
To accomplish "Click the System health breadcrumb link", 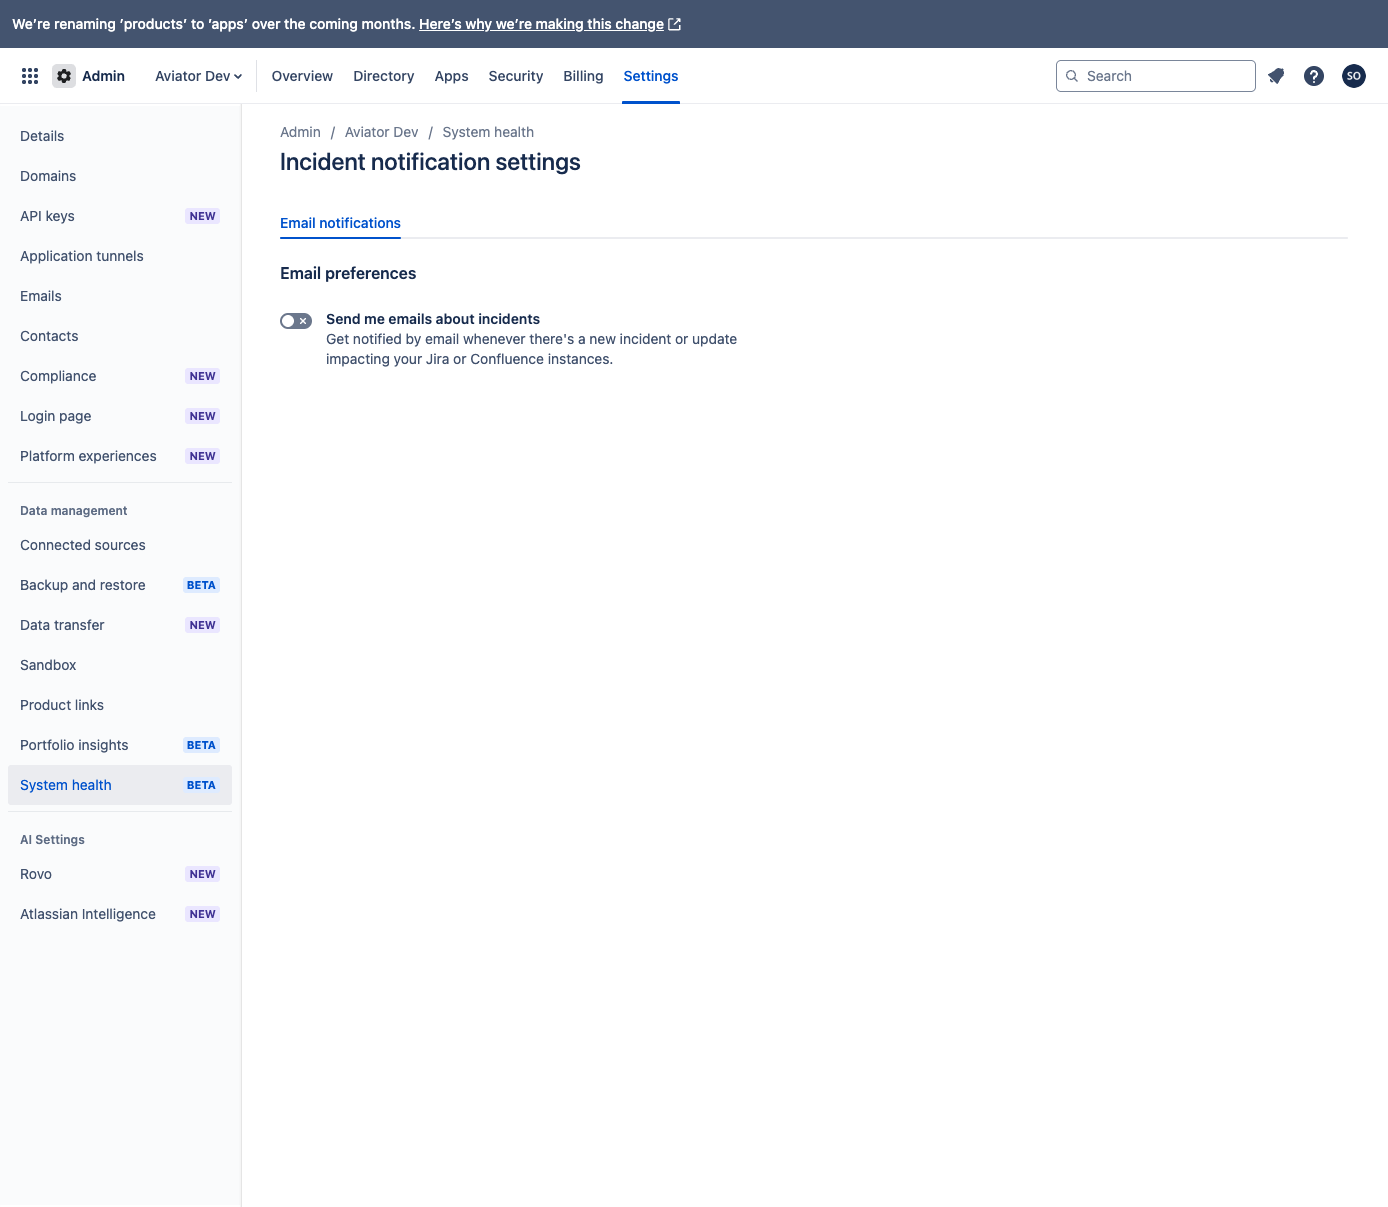I will coord(488,132).
